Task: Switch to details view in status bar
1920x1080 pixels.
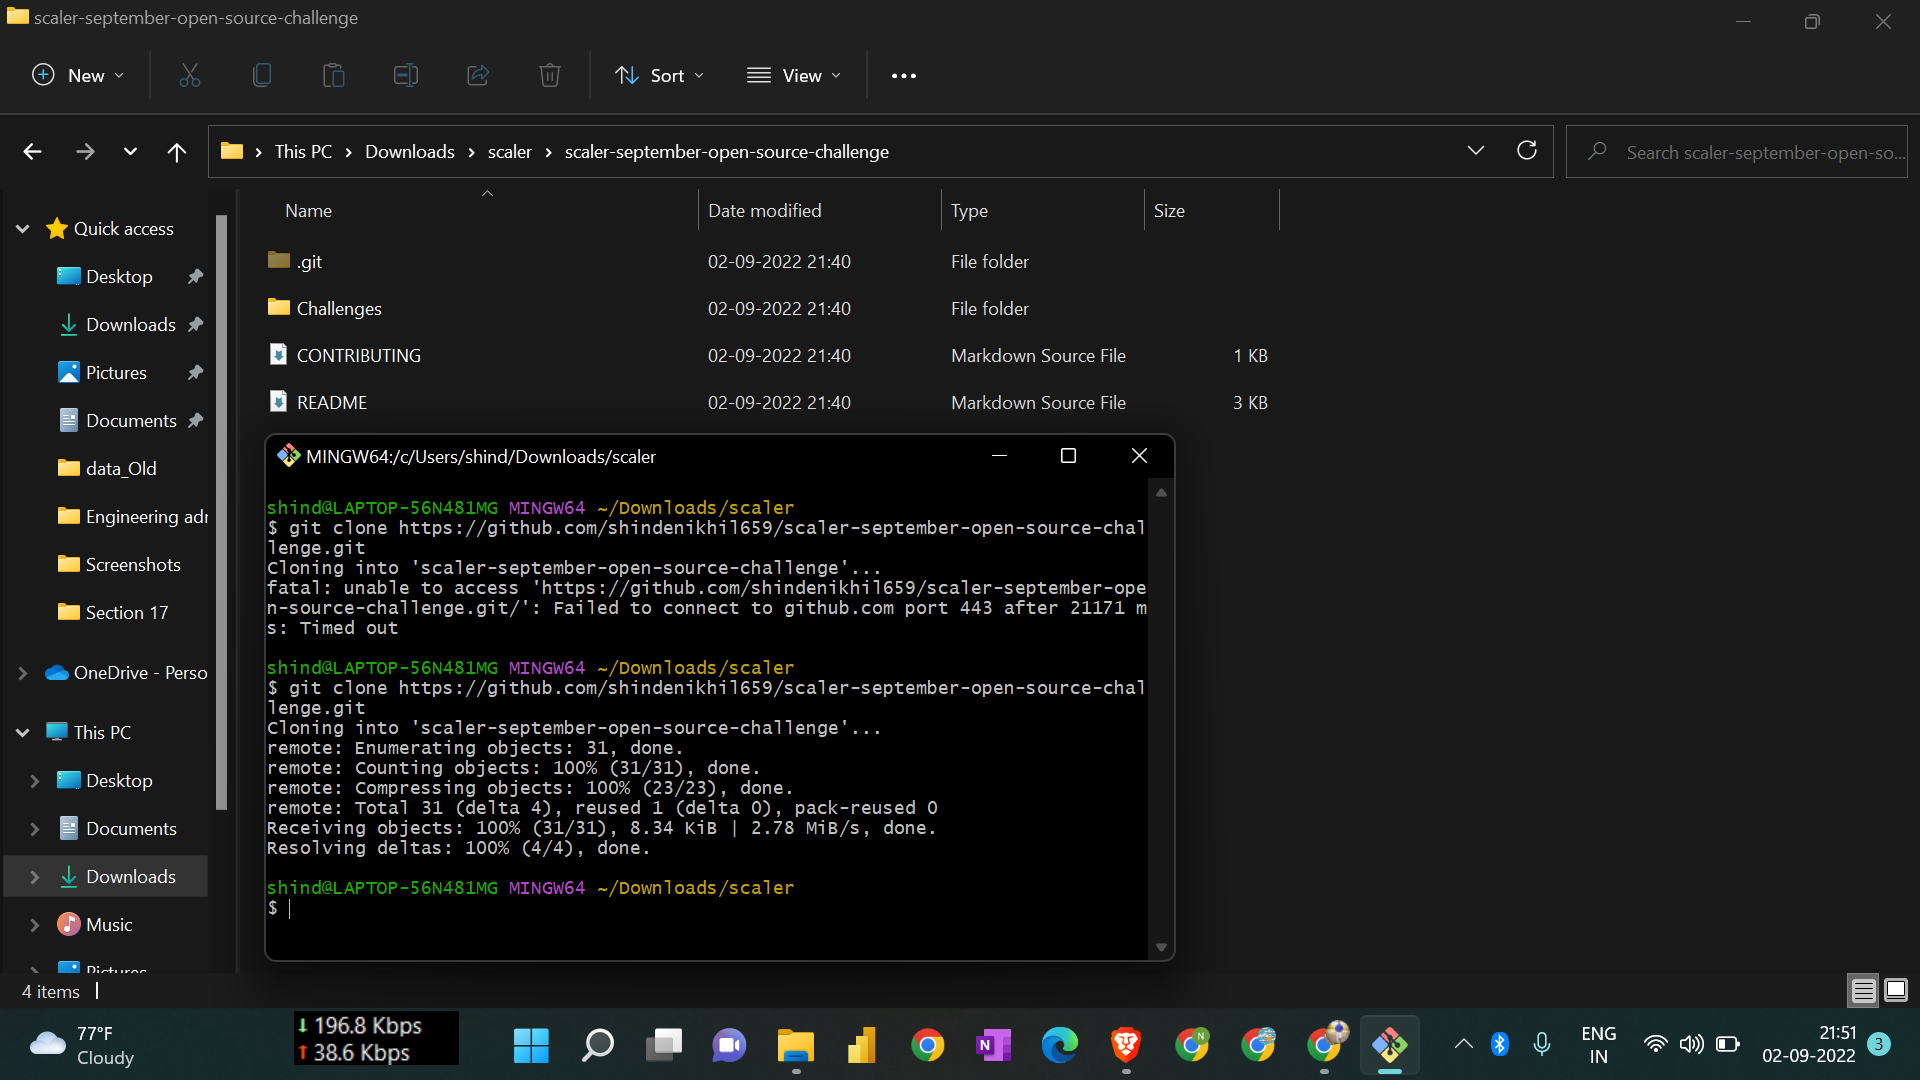Action: point(1863,990)
